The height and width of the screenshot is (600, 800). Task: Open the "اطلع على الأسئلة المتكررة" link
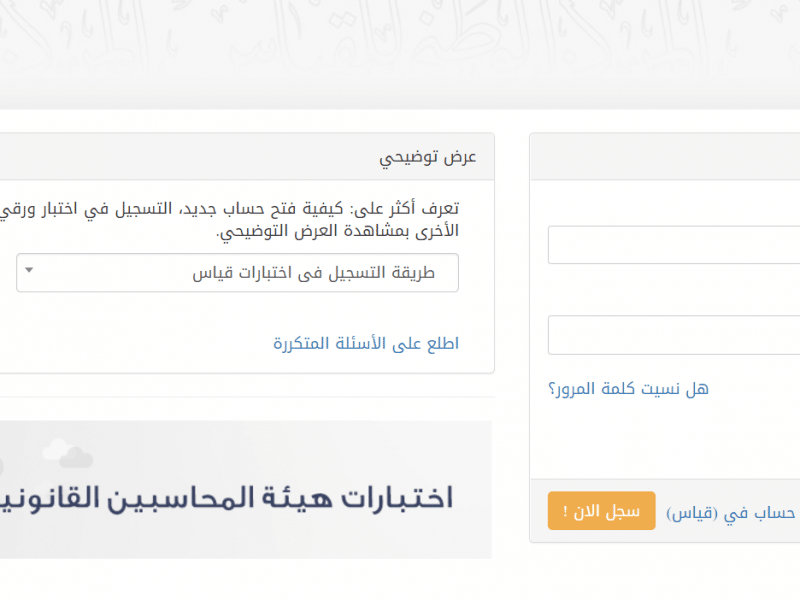pyautogui.click(x=366, y=343)
